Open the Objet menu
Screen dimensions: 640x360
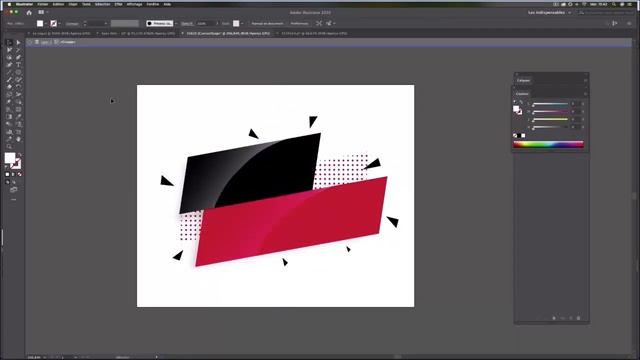(x=73, y=4)
